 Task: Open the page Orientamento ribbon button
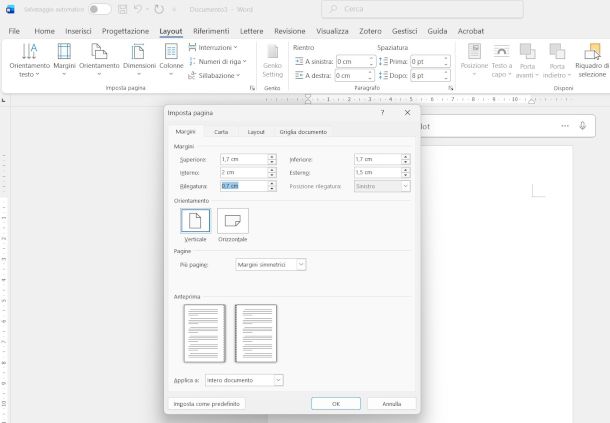click(99, 60)
